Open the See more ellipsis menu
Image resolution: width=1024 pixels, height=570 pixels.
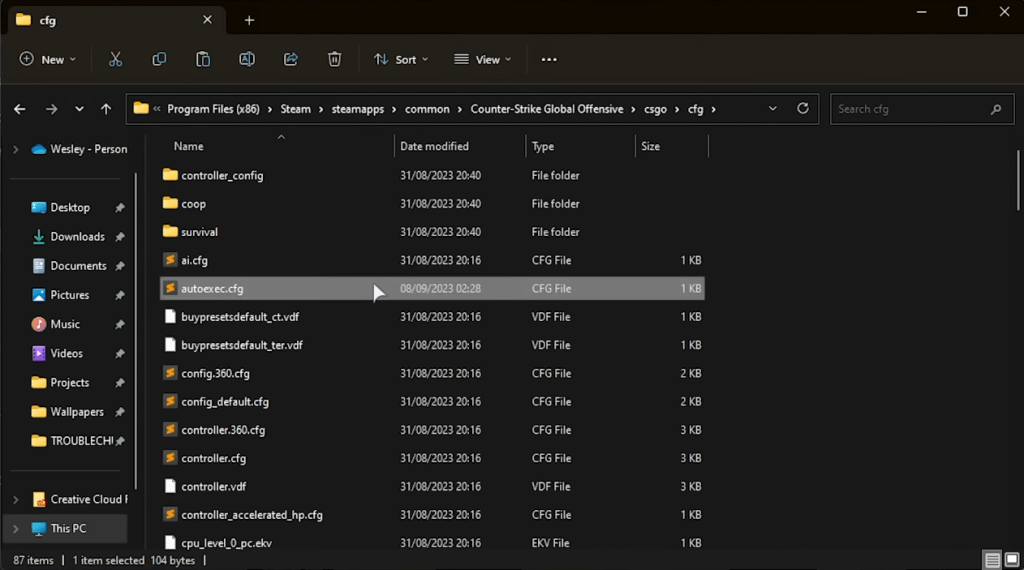(549, 59)
